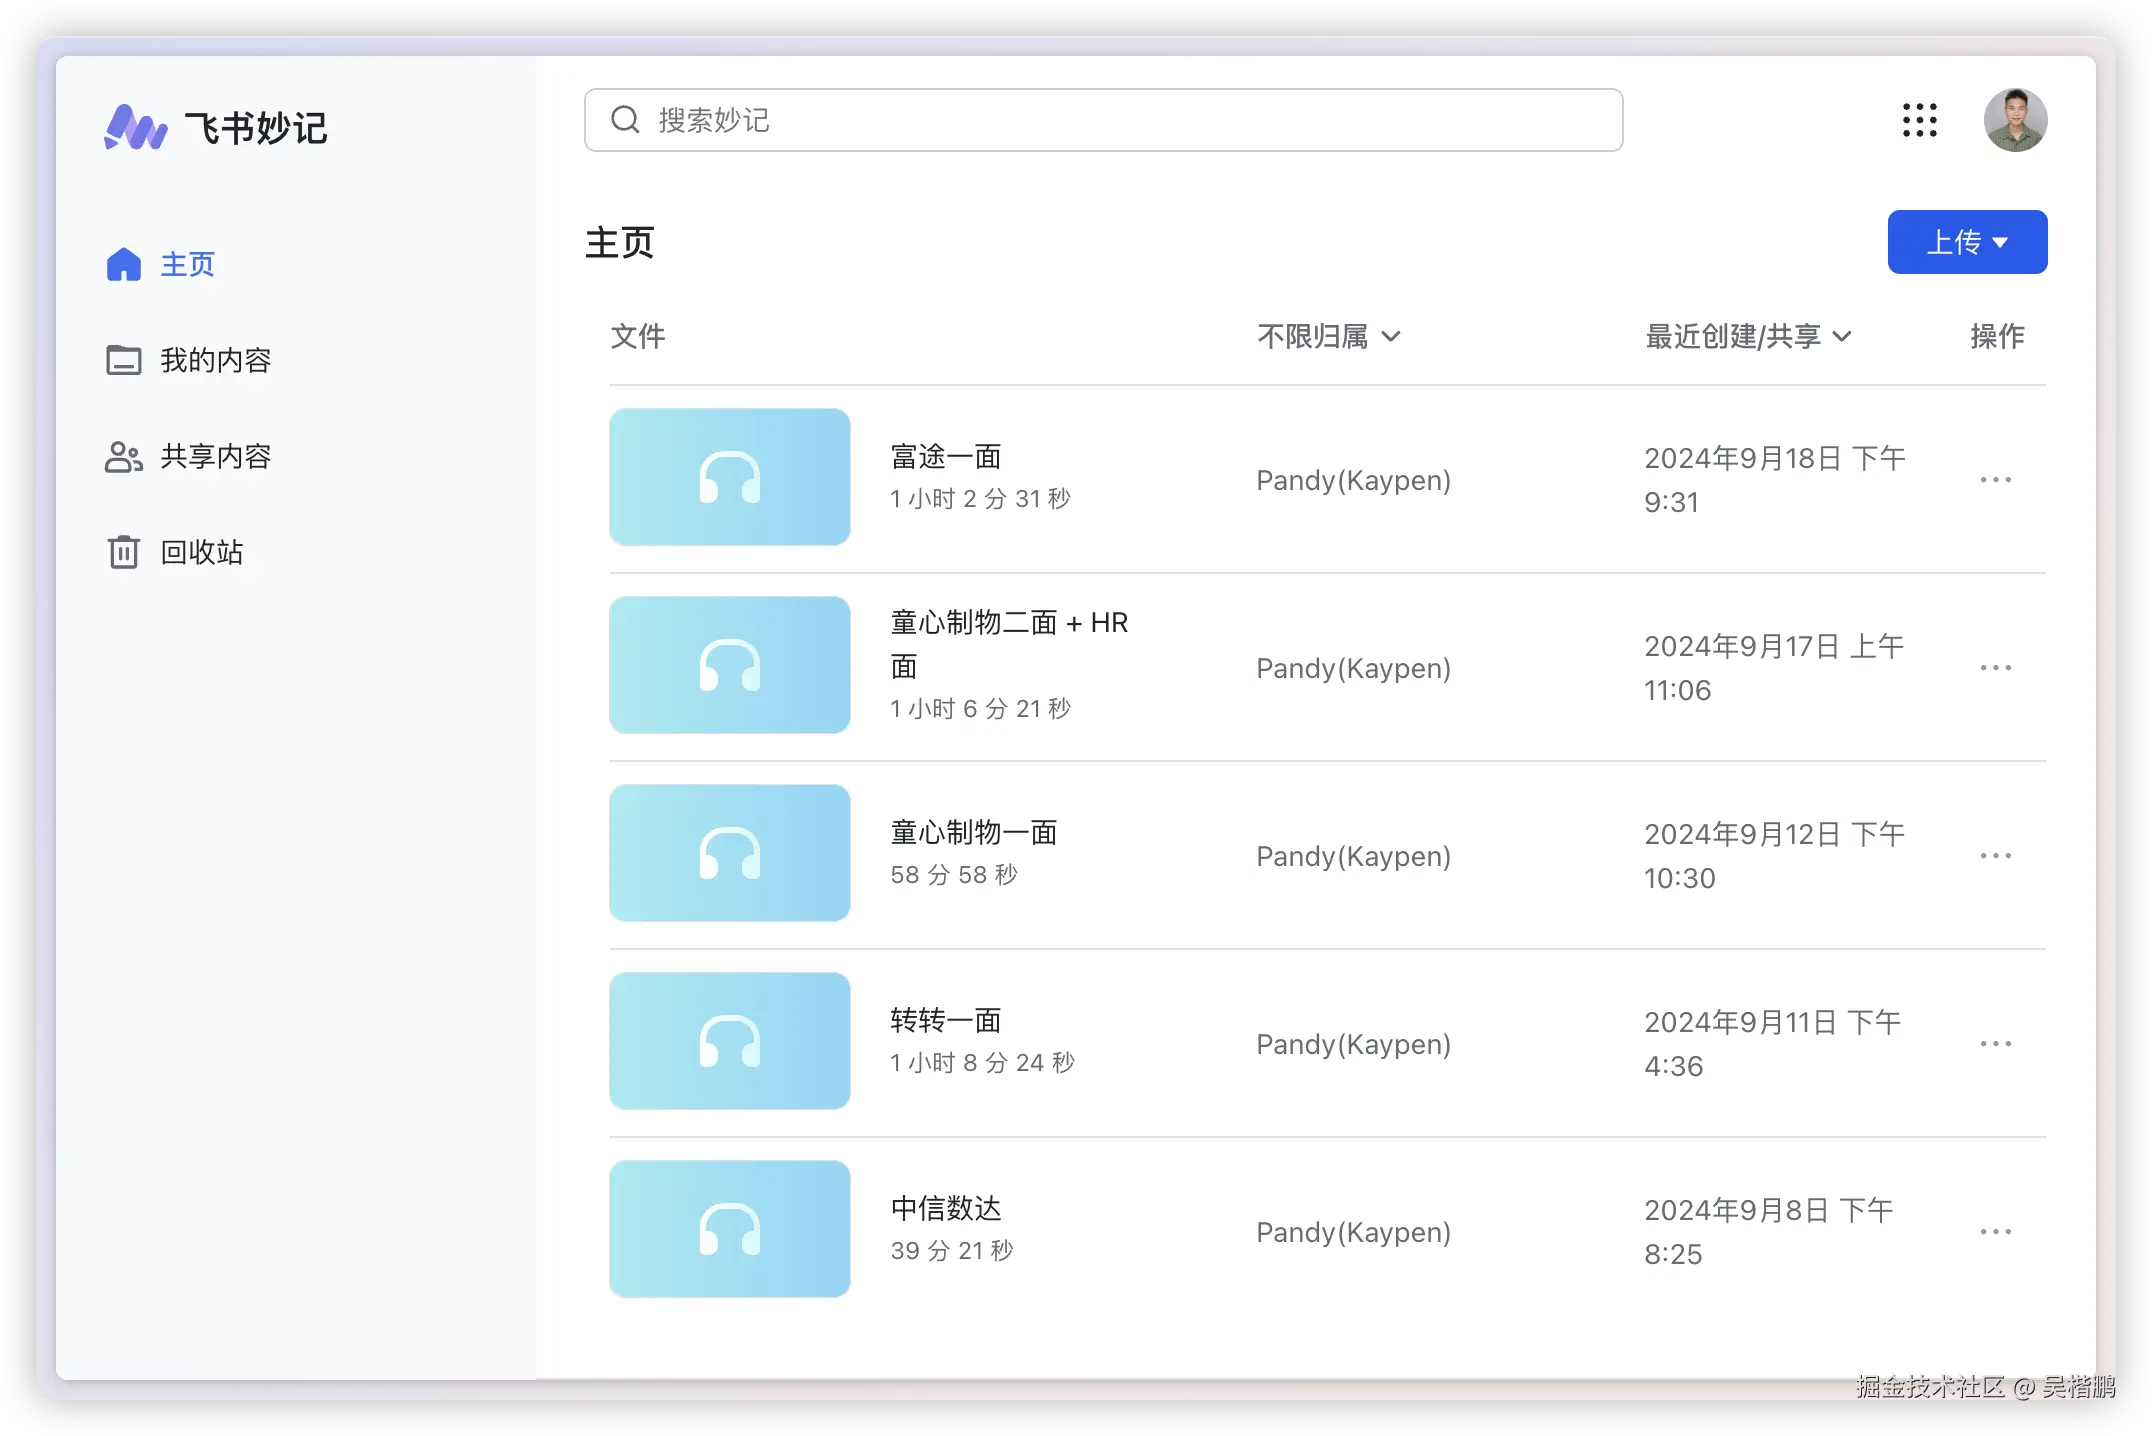This screenshot has width=2152, height=1436.
Task: Open the 最近创建/共享 sort dropdown
Action: click(1748, 336)
